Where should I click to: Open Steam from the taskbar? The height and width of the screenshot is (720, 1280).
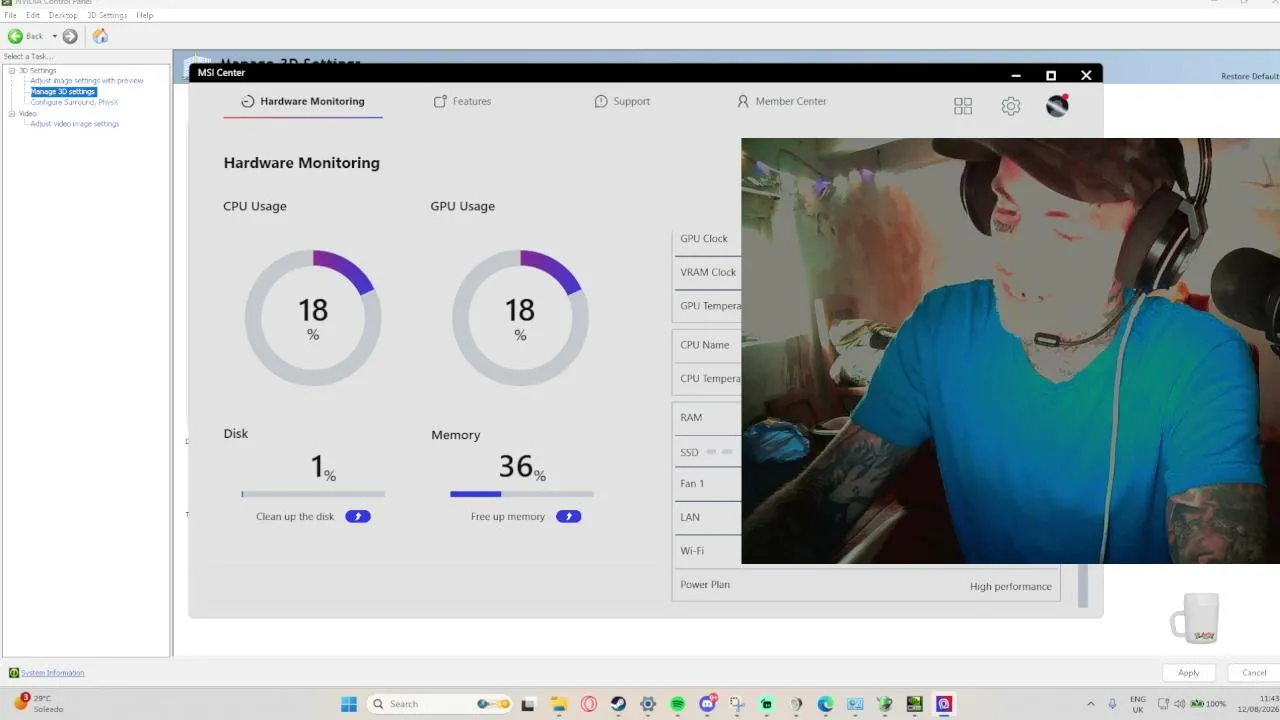point(618,704)
